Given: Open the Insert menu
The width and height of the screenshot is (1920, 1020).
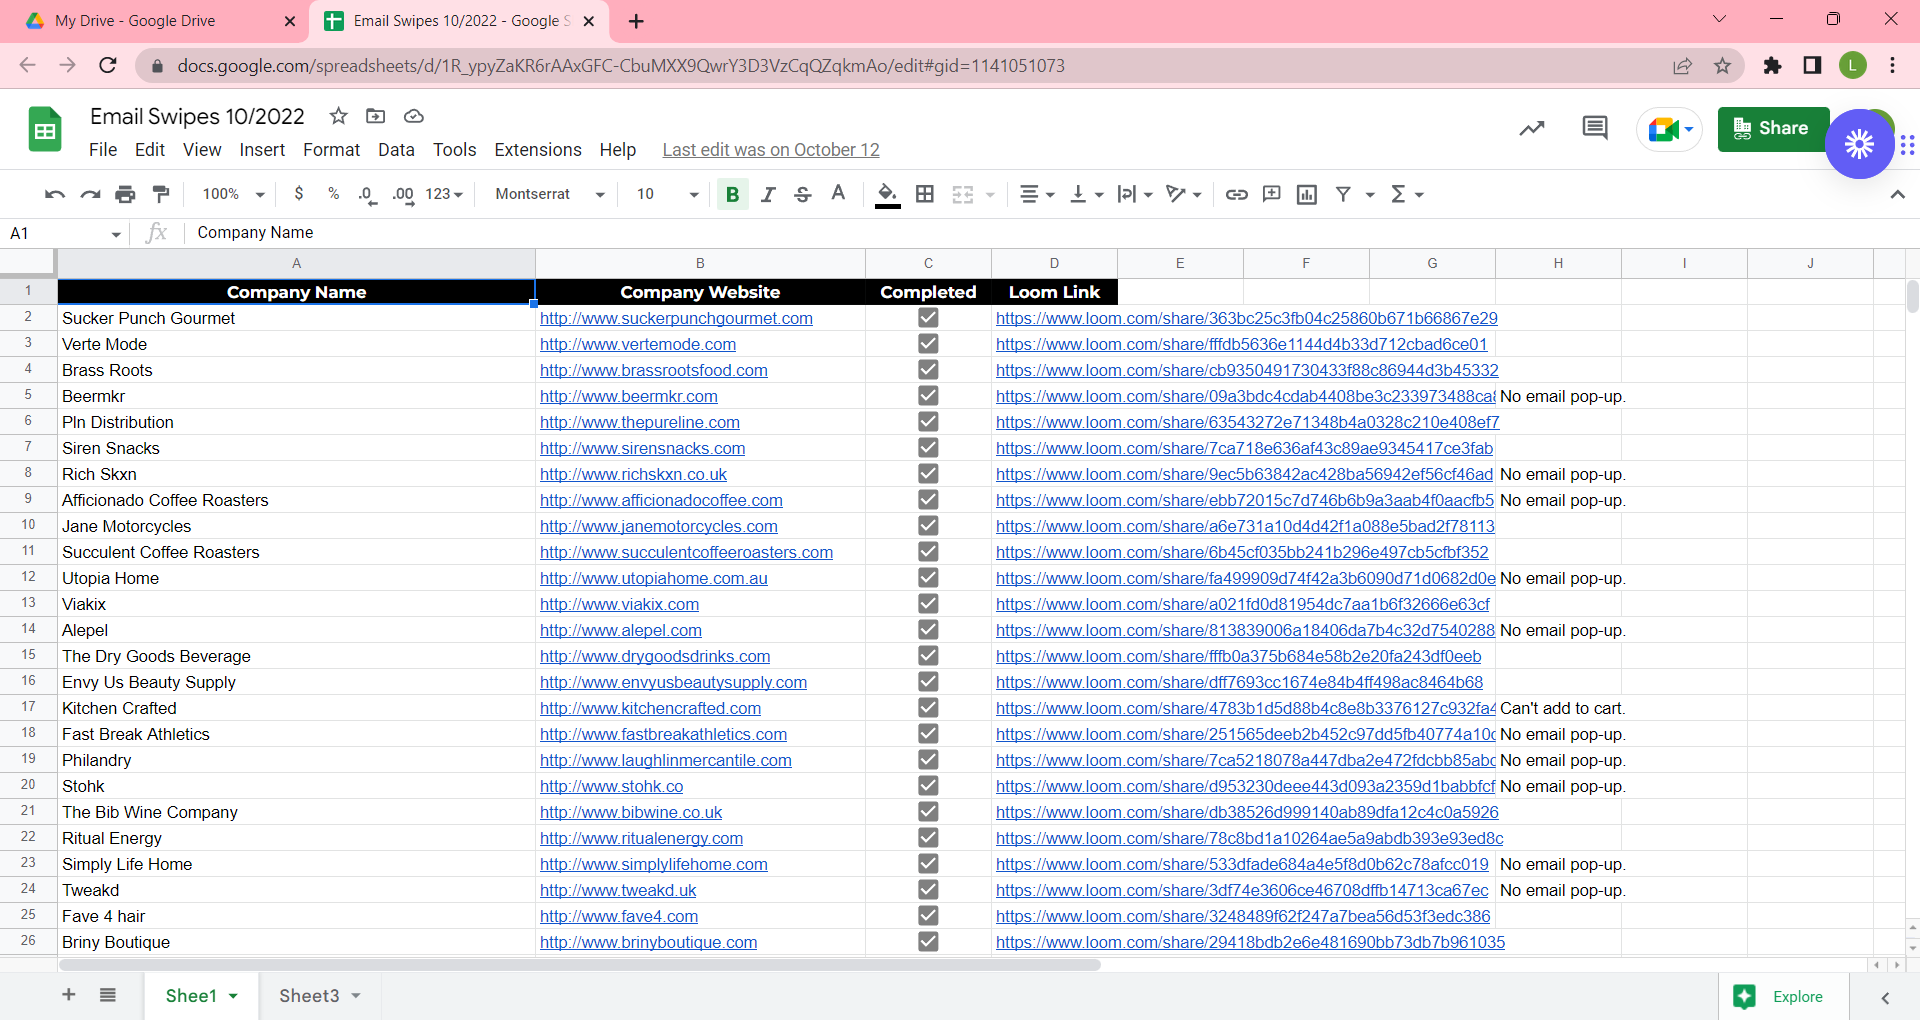Looking at the screenshot, I should click(x=262, y=150).
